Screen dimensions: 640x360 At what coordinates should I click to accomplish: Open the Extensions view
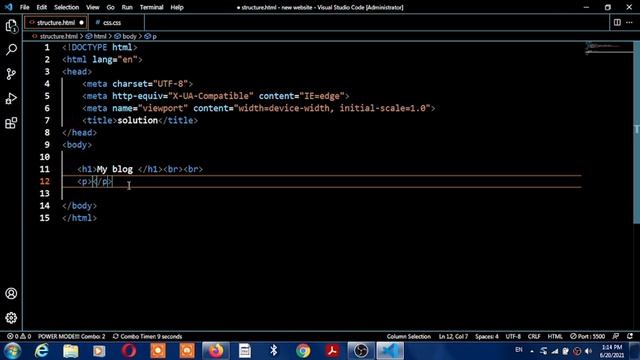11,122
